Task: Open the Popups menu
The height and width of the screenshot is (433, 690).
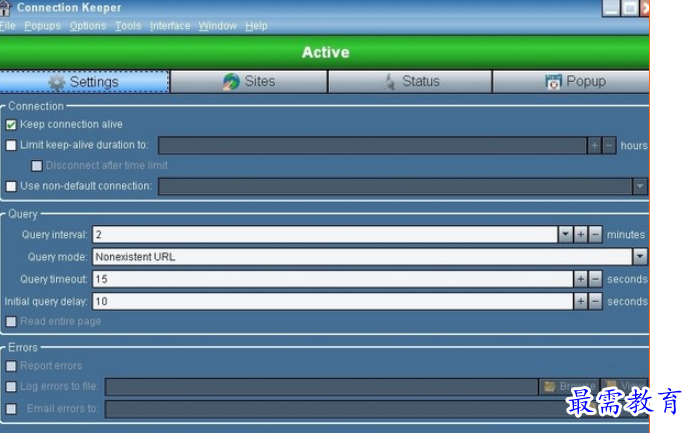Action: (42, 26)
